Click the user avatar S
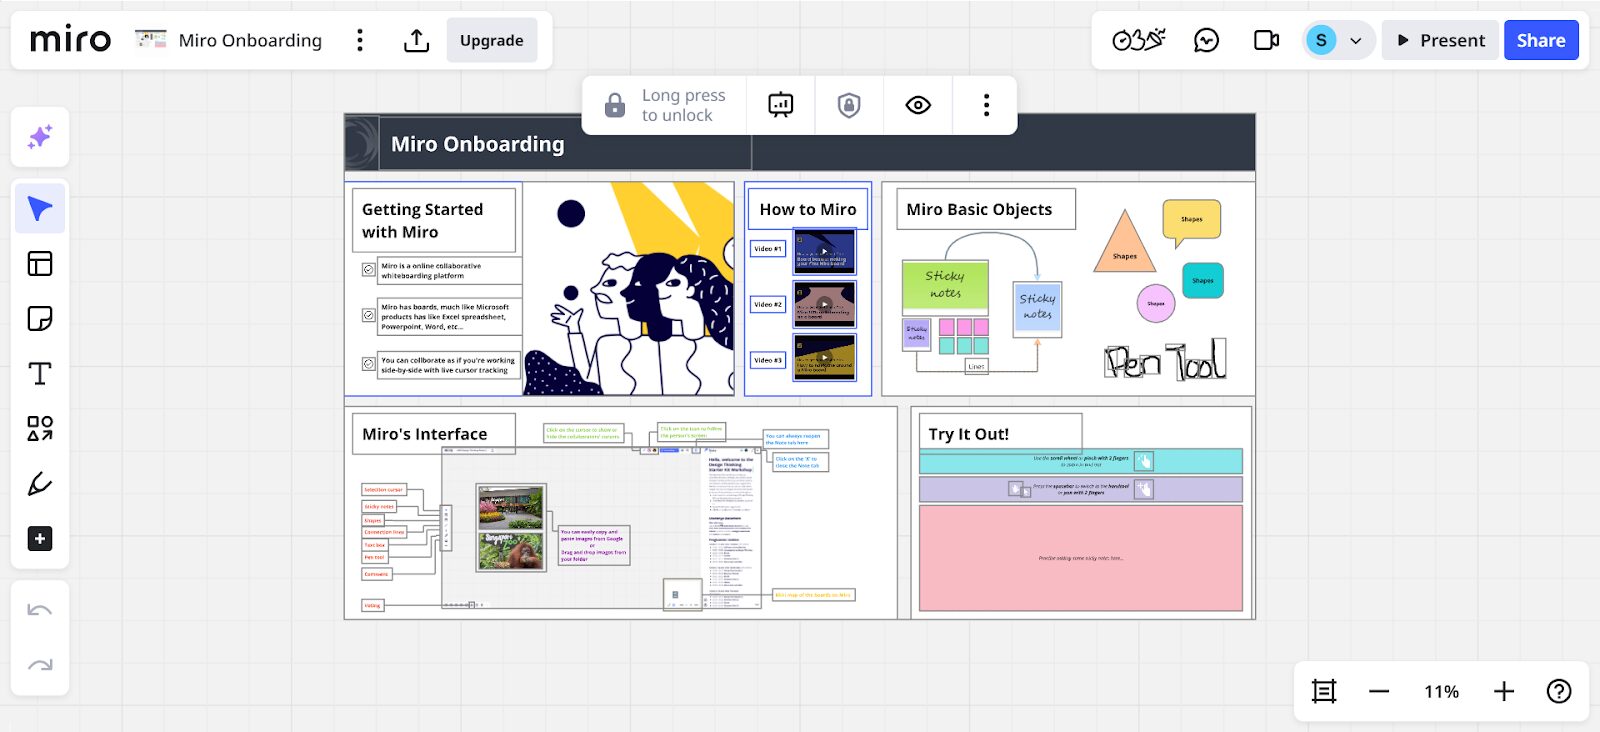Screen dimensions: 1600x732 [1321, 40]
